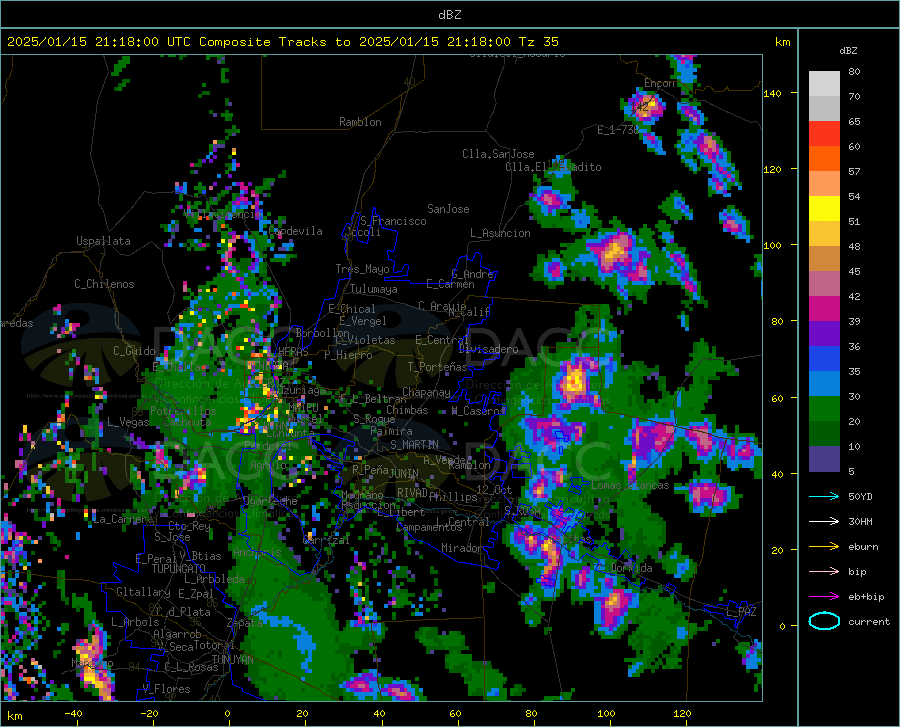Click the 'E_Vergel' map label
The image size is (900, 727).
[x=363, y=321]
